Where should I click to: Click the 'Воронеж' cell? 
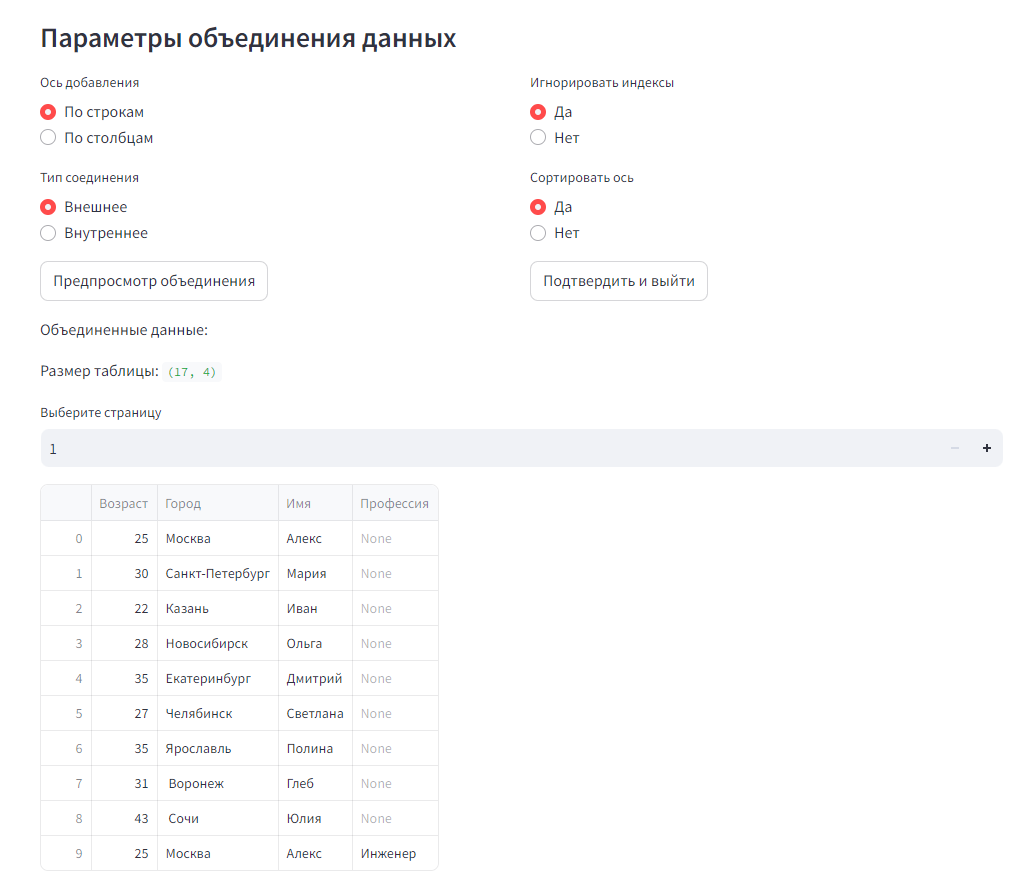pos(218,783)
